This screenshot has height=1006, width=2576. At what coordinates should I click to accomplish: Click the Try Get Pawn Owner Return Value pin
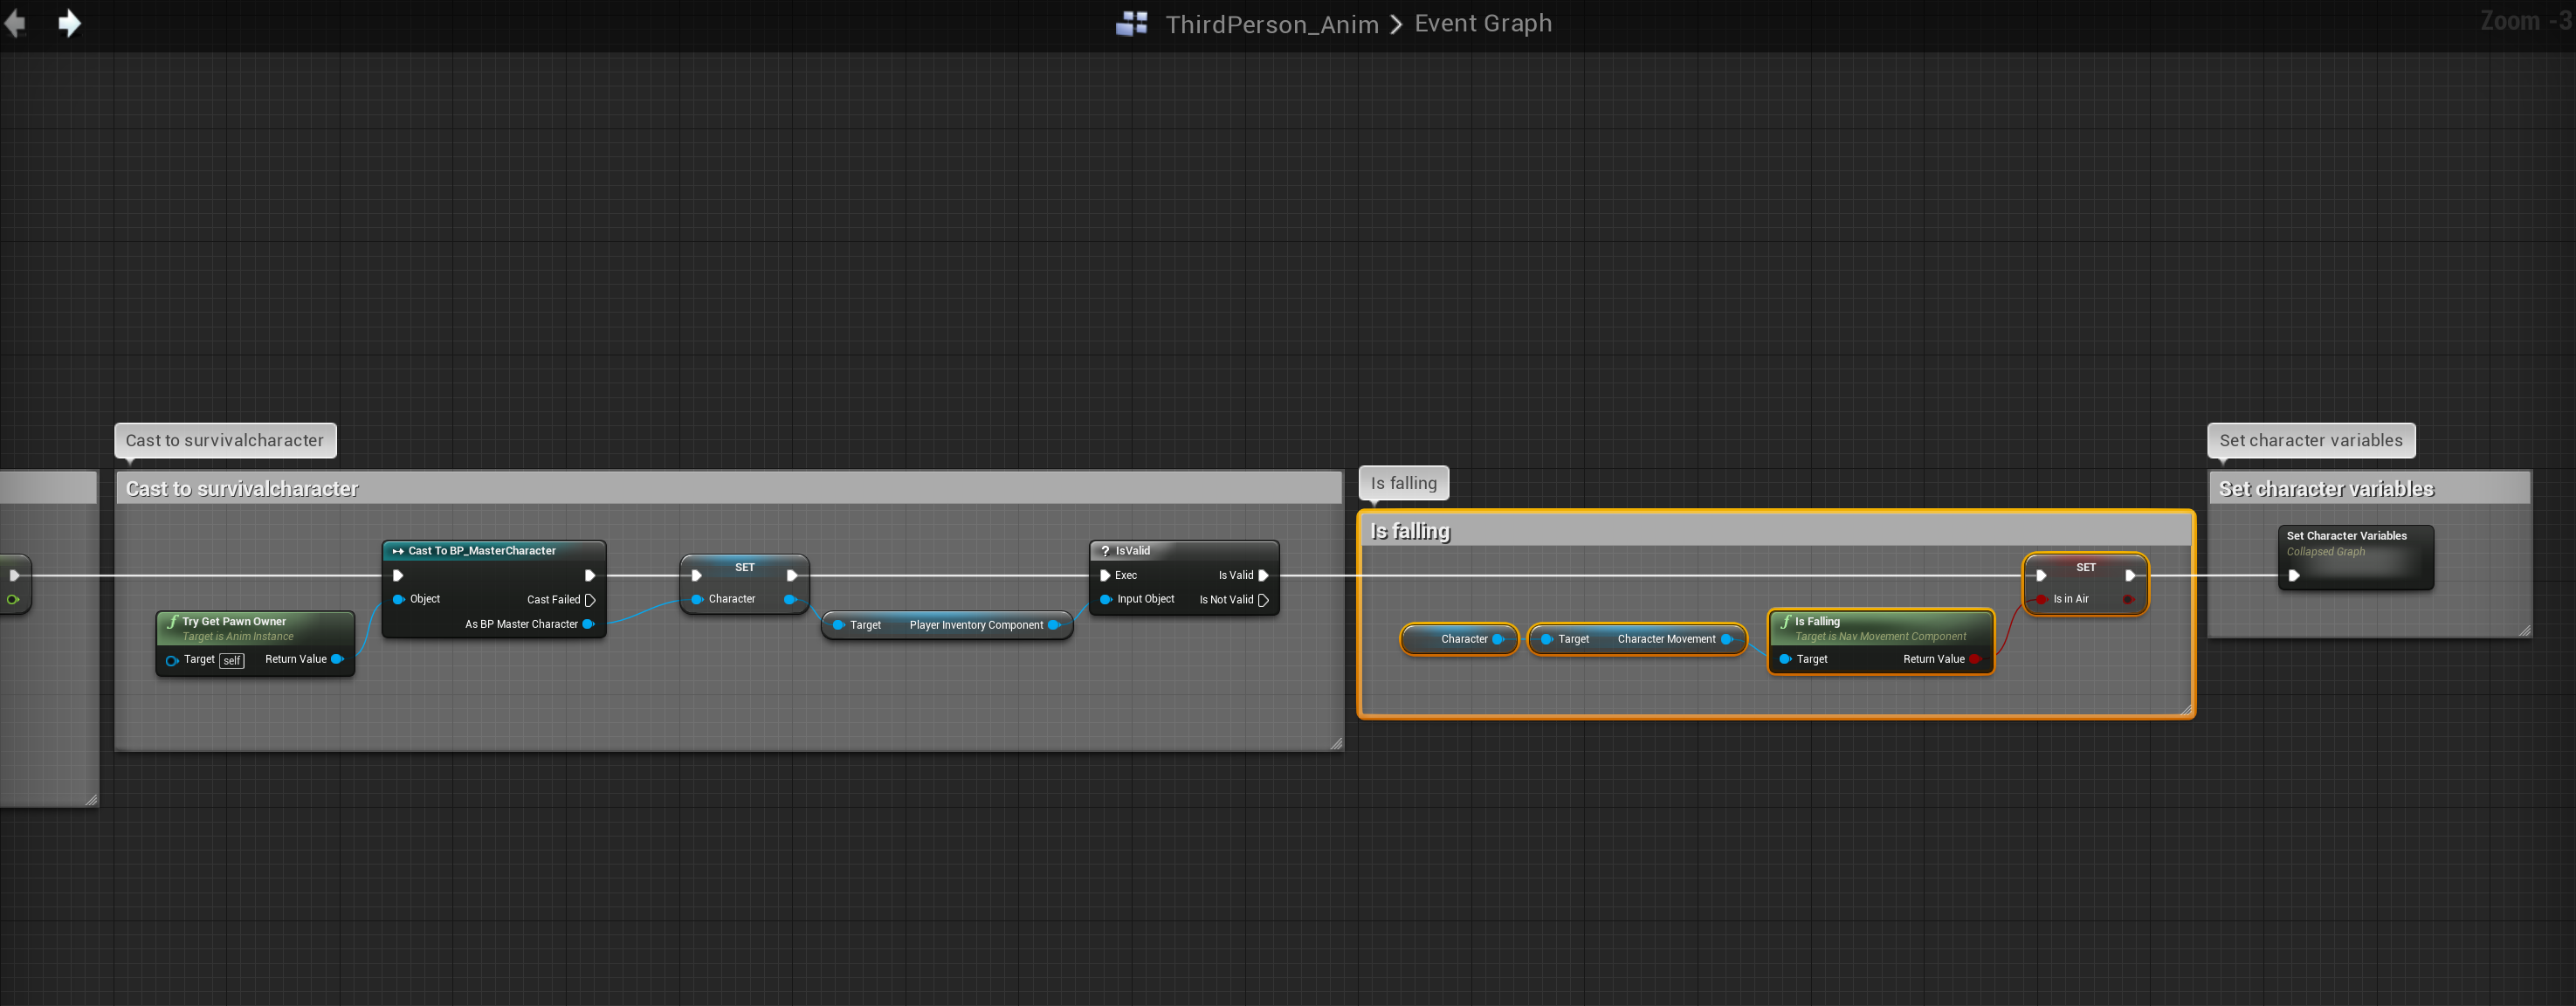(x=338, y=659)
